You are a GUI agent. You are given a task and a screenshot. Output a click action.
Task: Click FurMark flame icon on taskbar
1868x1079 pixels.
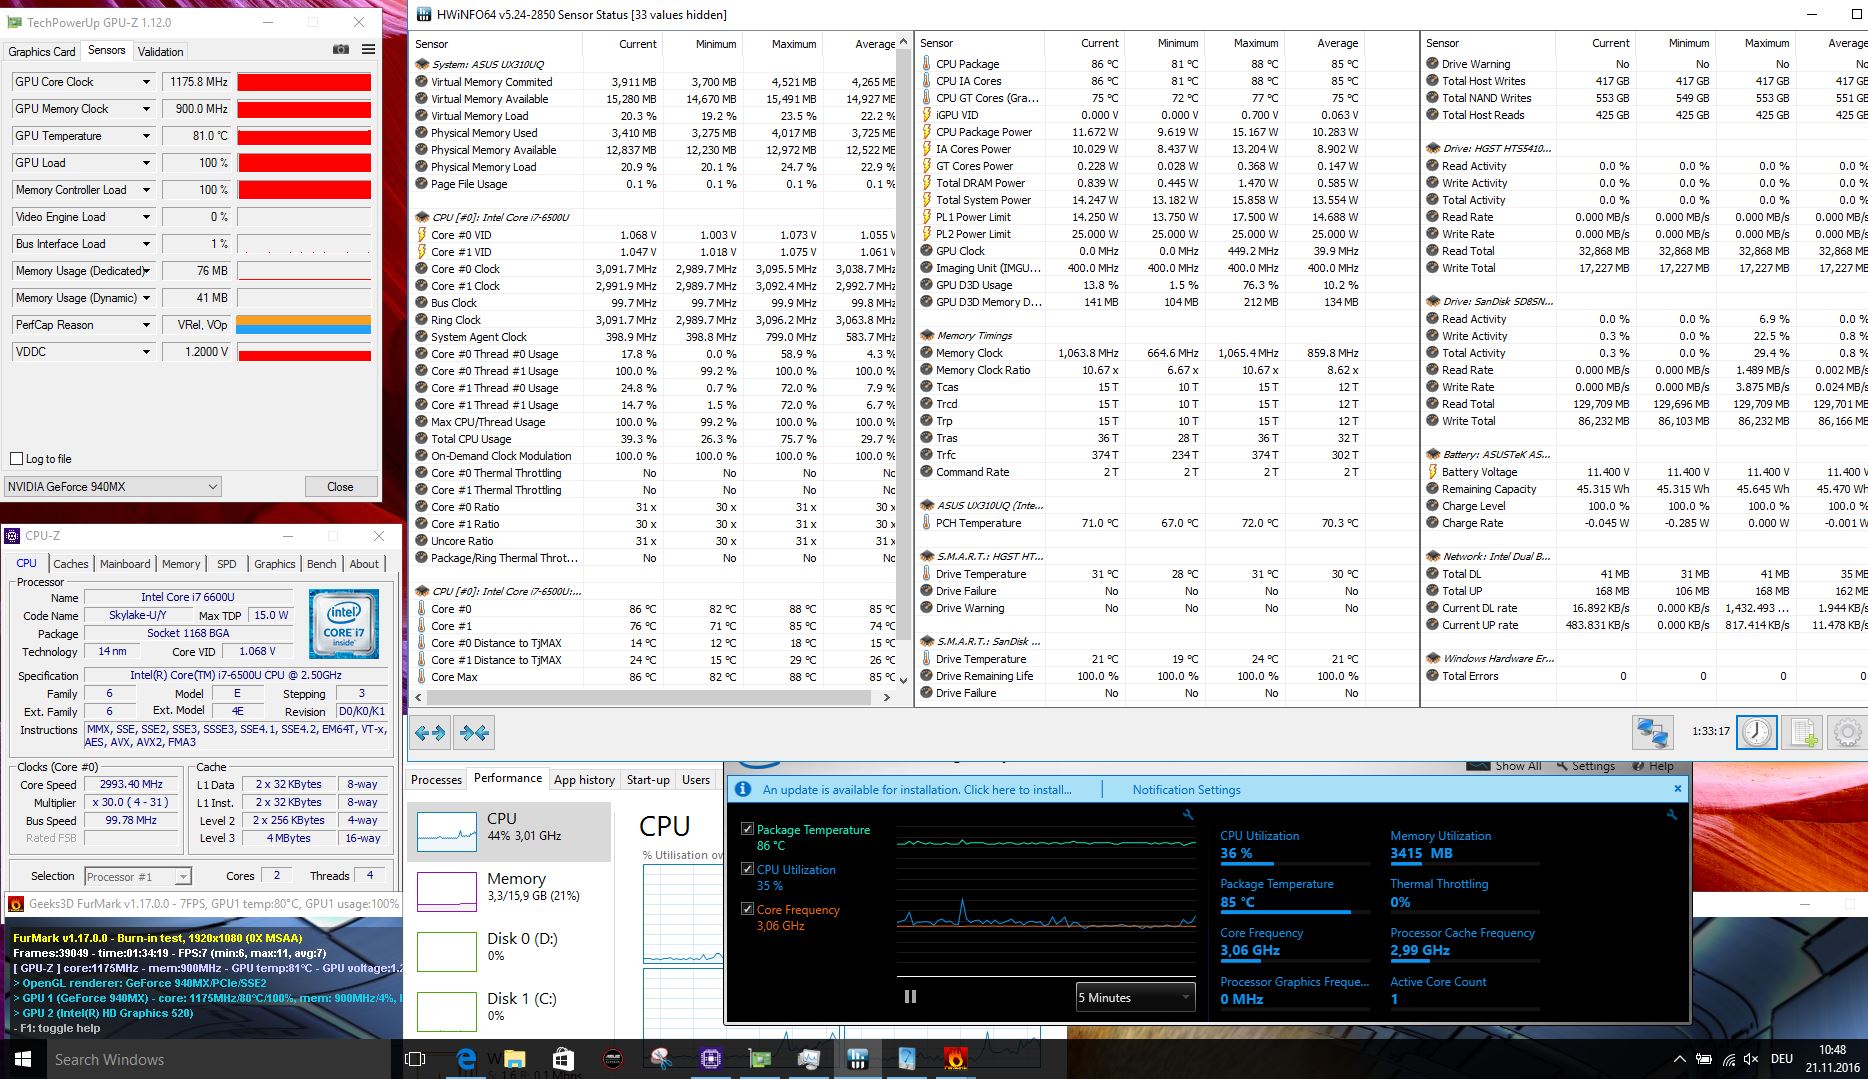(x=956, y=1059)
